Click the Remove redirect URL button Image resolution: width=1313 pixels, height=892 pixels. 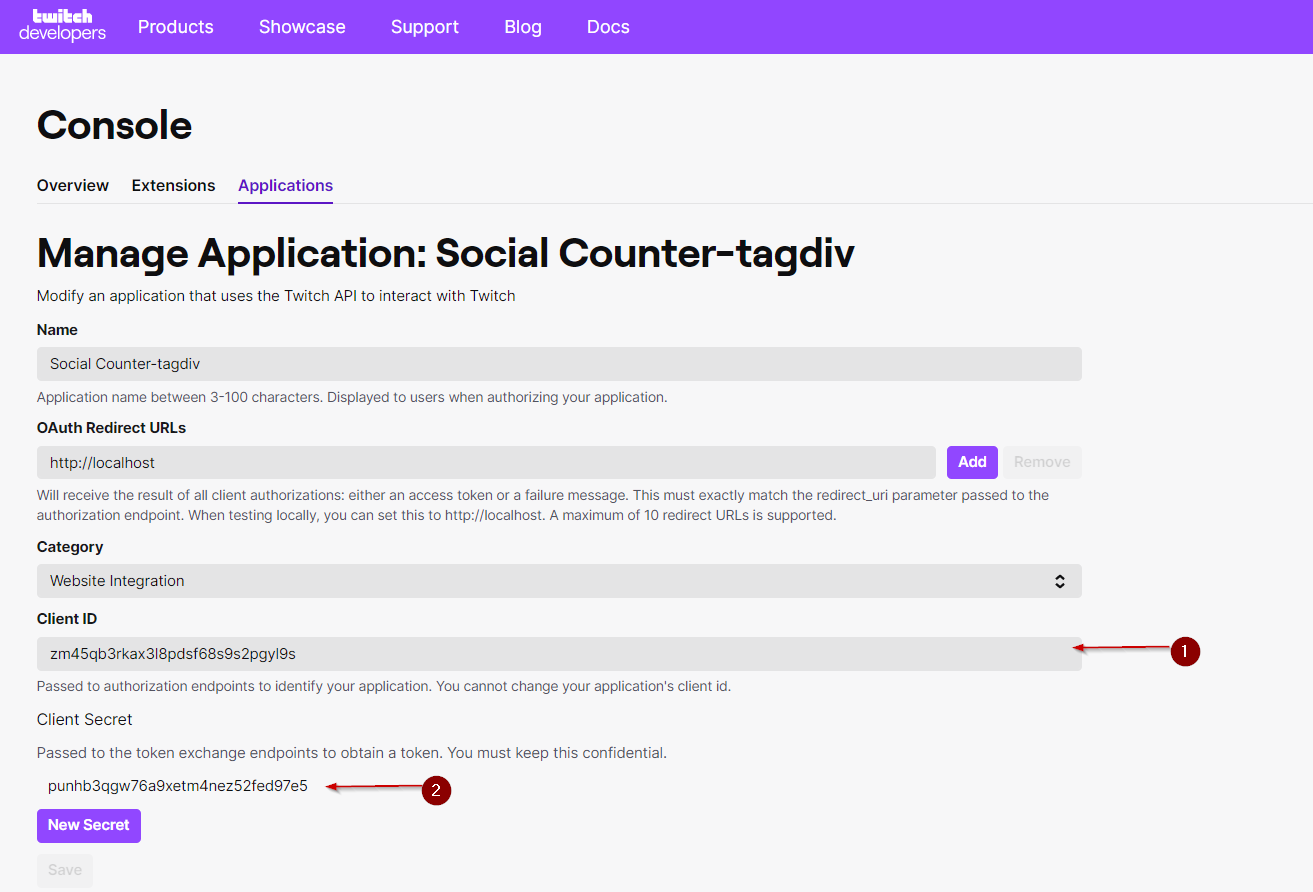[1042, 462]
